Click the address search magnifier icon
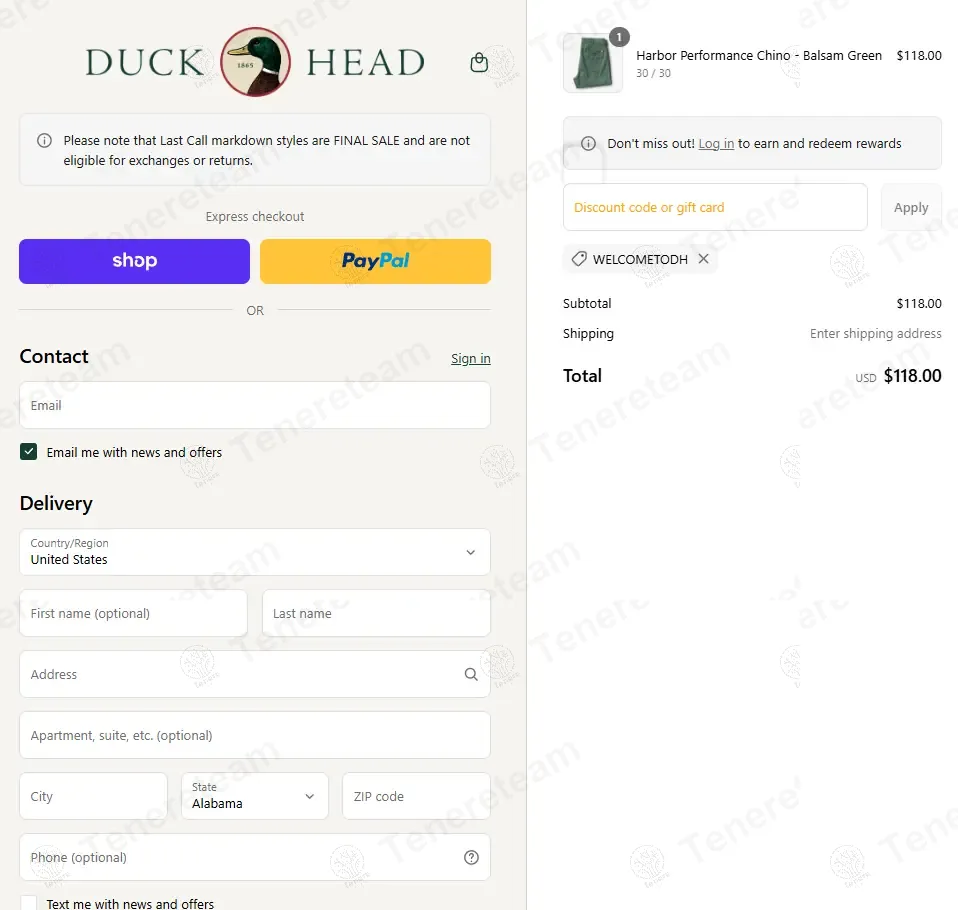The width and height of the screenshot is (958, 910). (471, 675)
